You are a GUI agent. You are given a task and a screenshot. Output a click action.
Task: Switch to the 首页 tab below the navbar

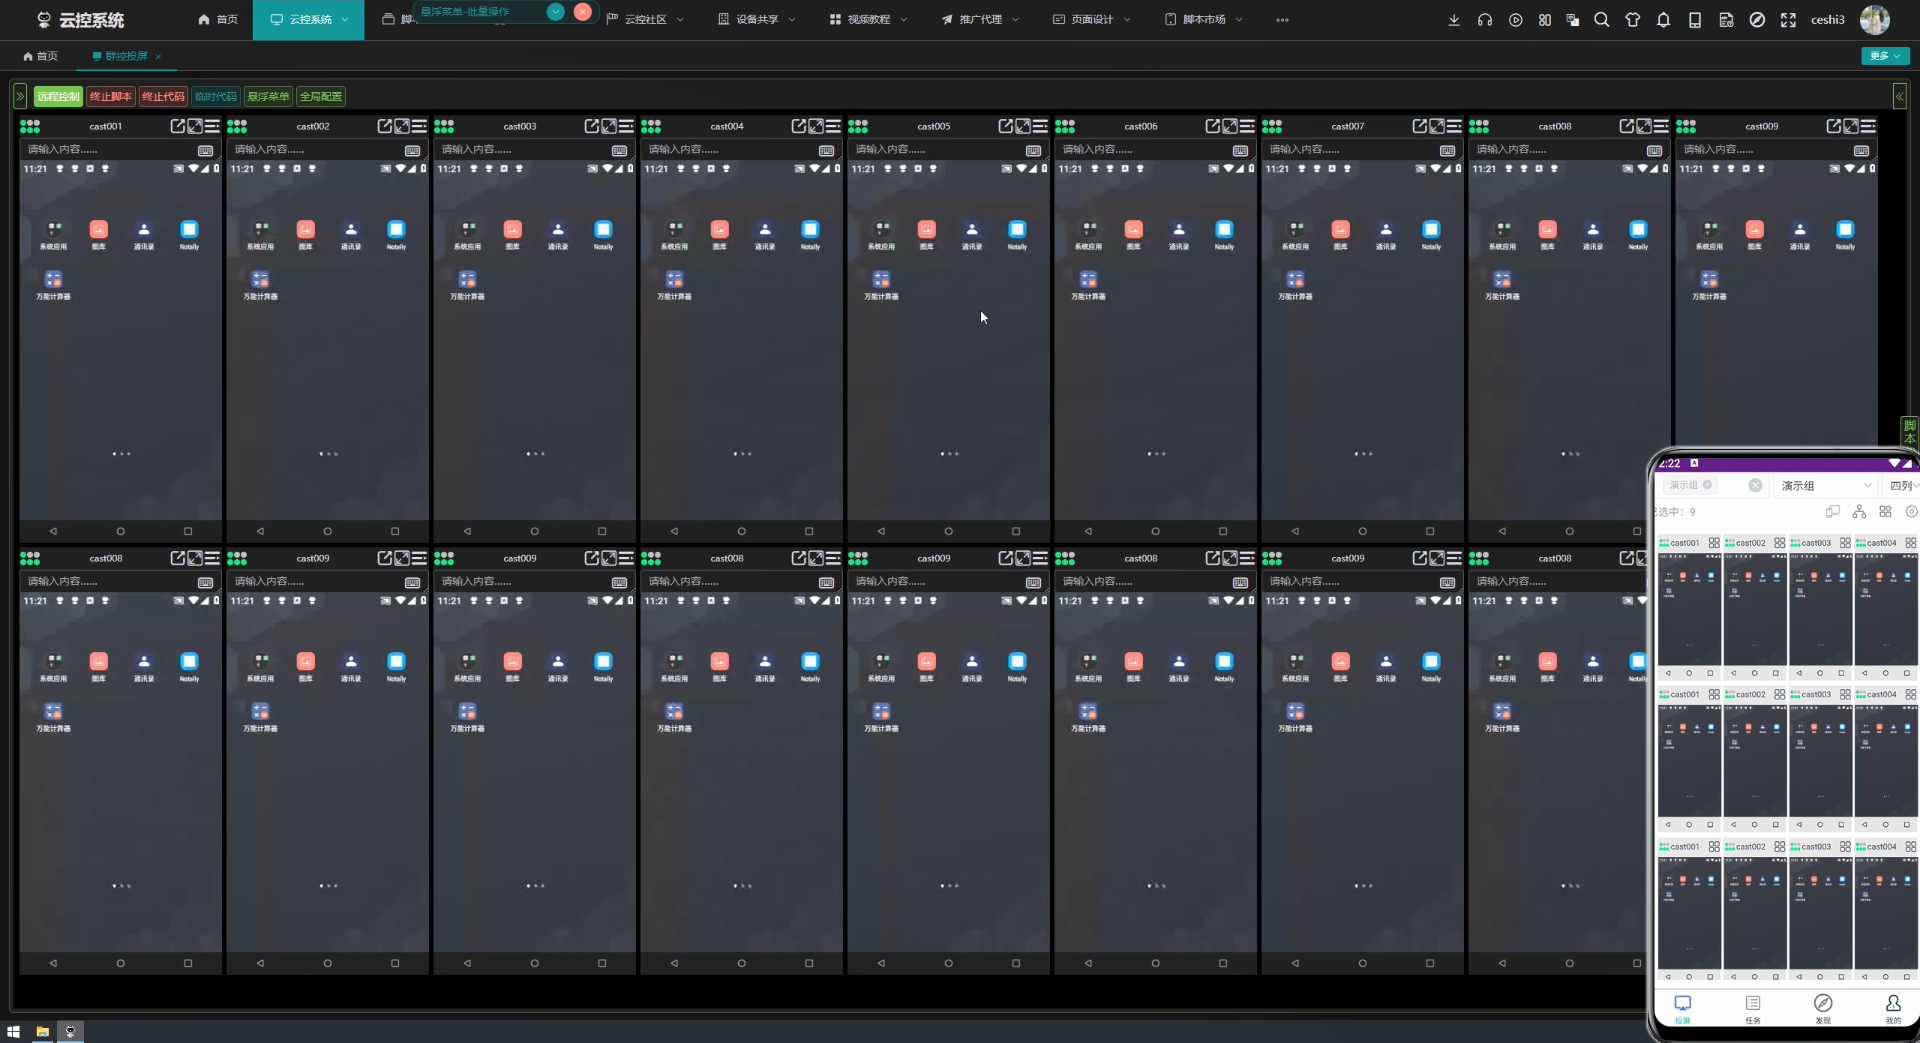click(x=40, y=56)
